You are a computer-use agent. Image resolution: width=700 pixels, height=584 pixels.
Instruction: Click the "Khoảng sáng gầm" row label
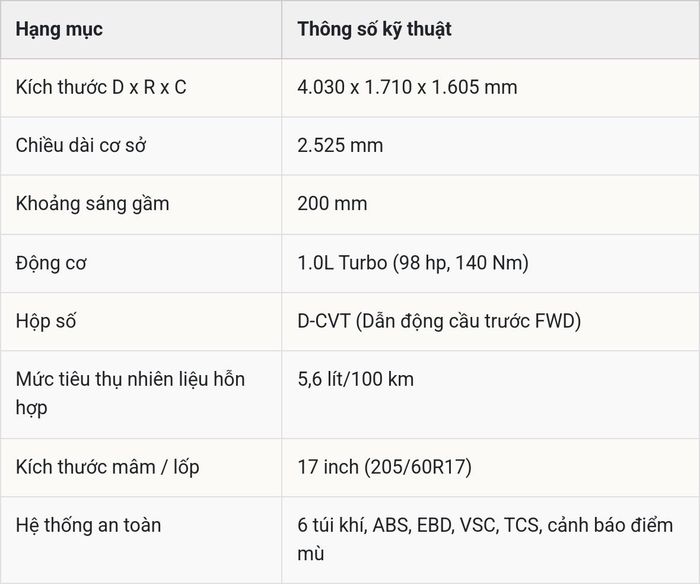point(92,204)
